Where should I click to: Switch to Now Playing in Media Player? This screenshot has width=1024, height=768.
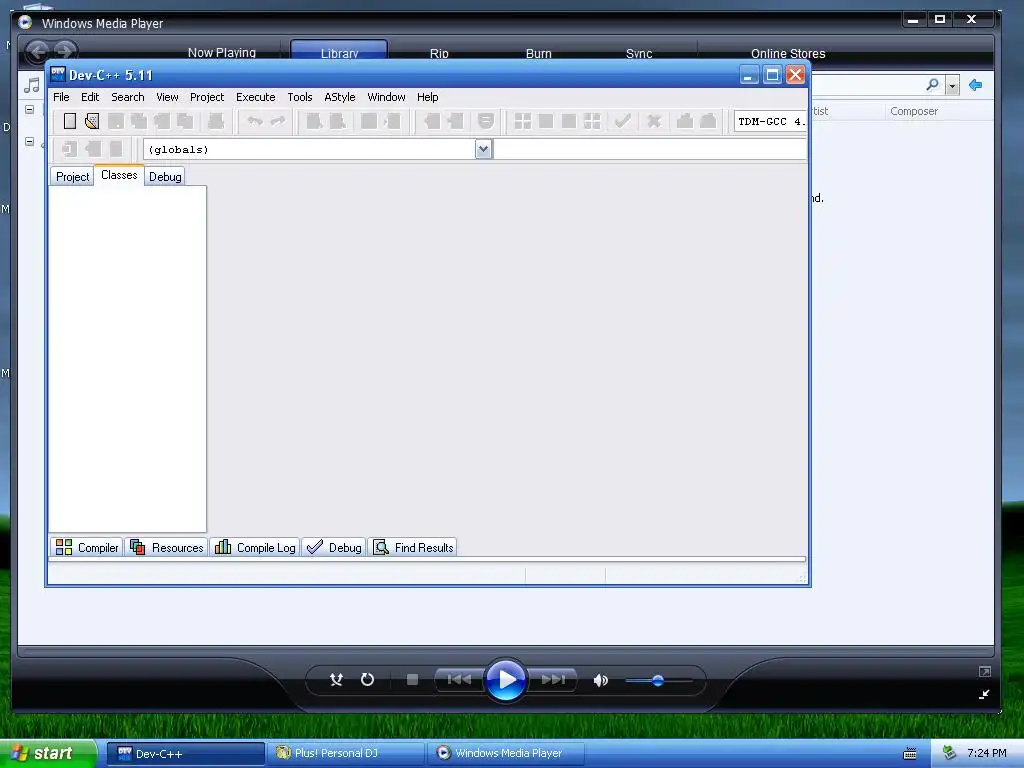point(222,53)
